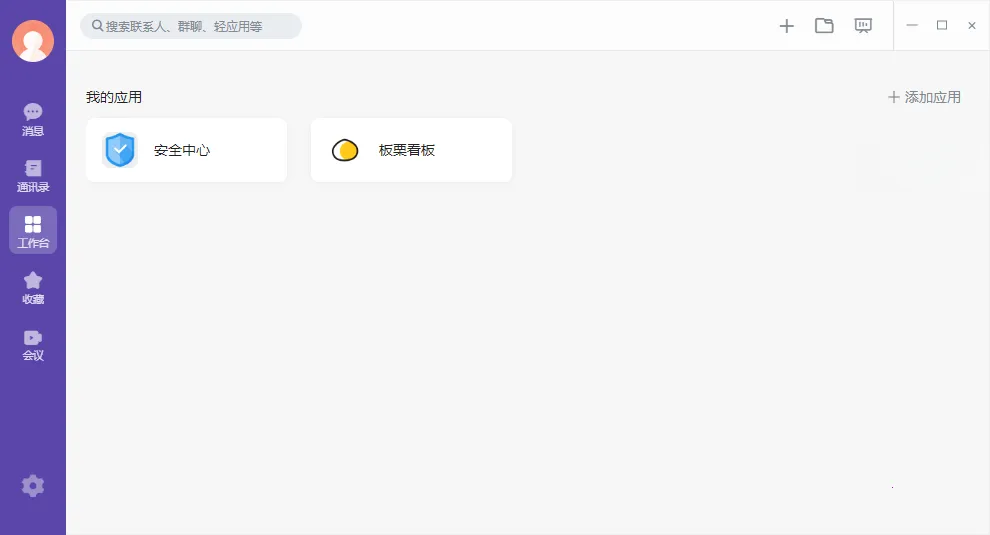The width and height of the screenshot is (990, 535).
Task: Go to 消息 messages in sidebar
Action: 33,119
